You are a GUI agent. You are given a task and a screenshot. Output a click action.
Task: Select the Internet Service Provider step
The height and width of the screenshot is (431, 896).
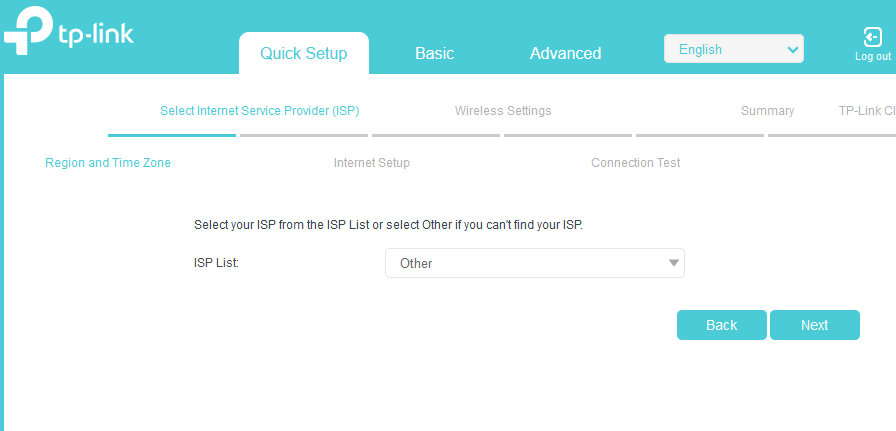[x=259, y=111]
